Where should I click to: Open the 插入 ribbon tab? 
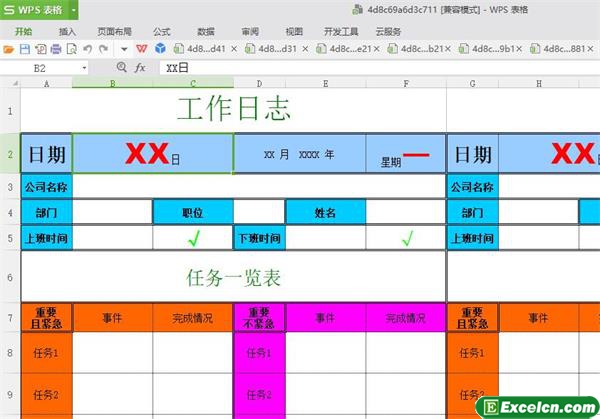[67, 32]
